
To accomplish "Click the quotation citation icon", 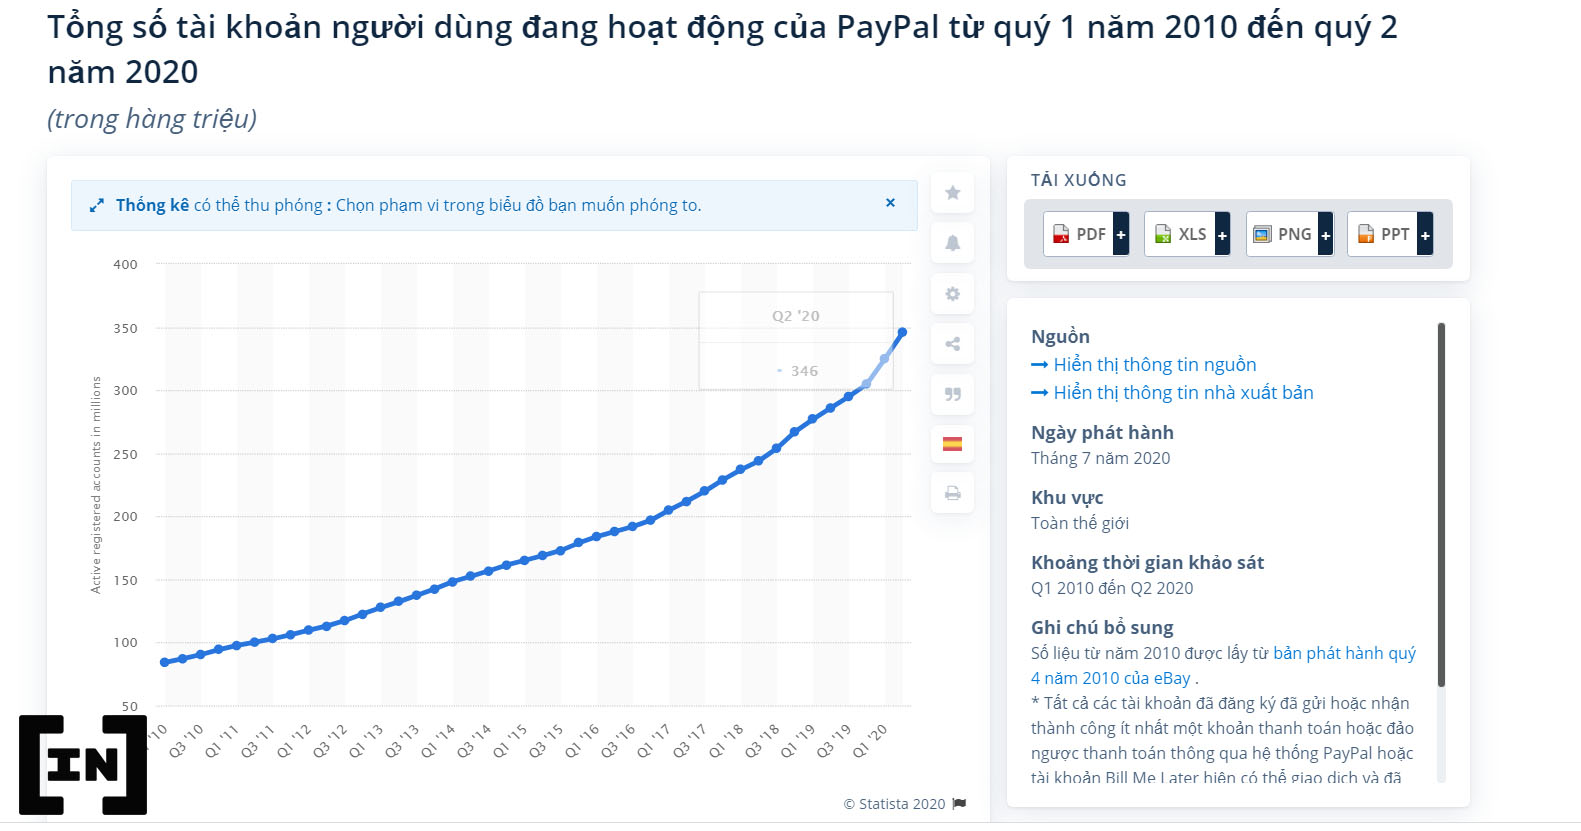I will (952, 394).
